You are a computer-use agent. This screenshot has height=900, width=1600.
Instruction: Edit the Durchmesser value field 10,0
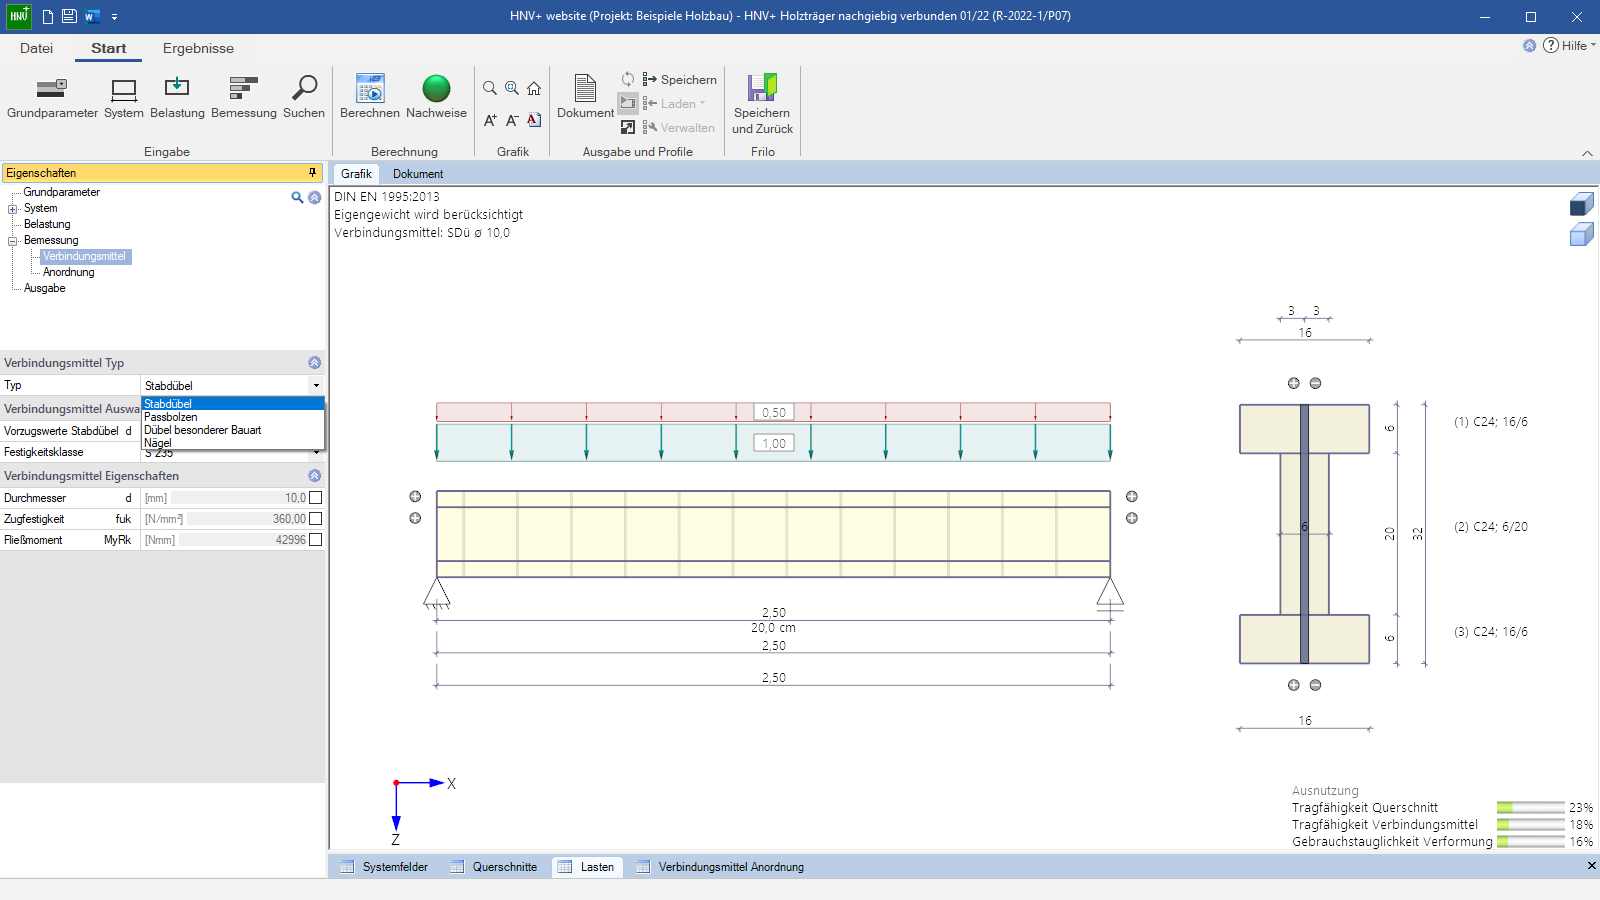point(240,497)
